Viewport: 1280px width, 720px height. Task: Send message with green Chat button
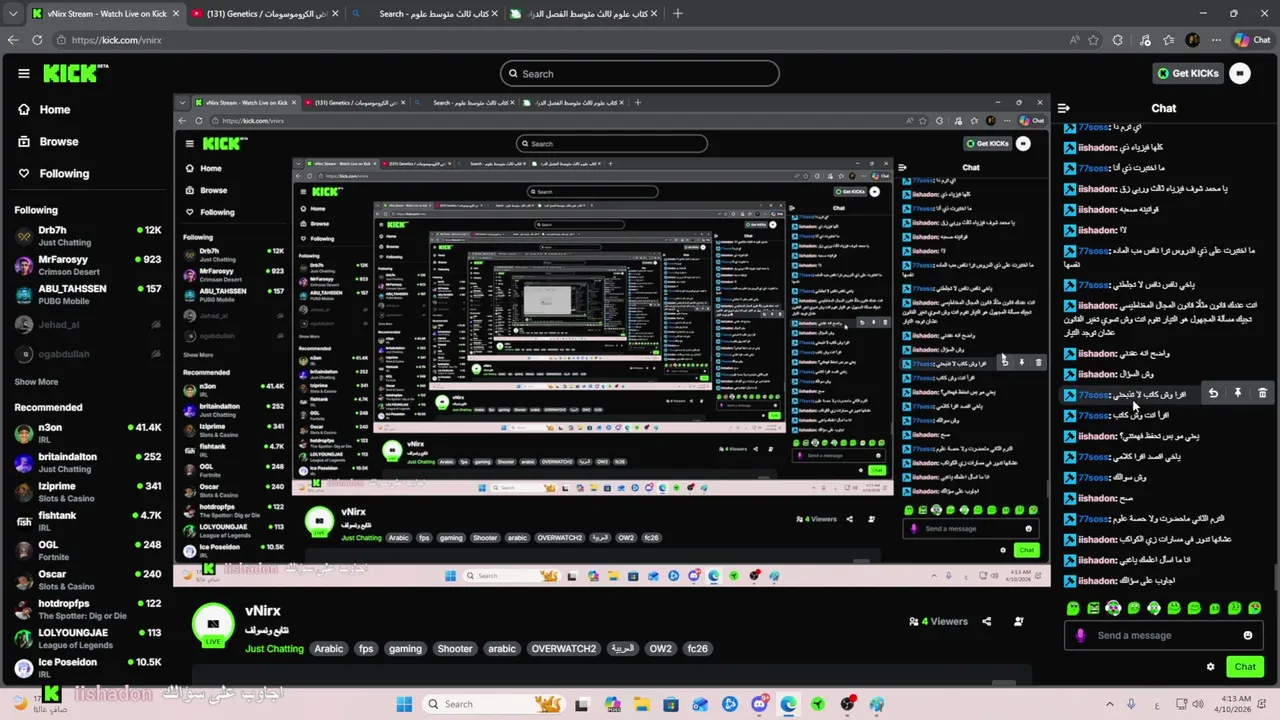click(x=1245, y=667)
